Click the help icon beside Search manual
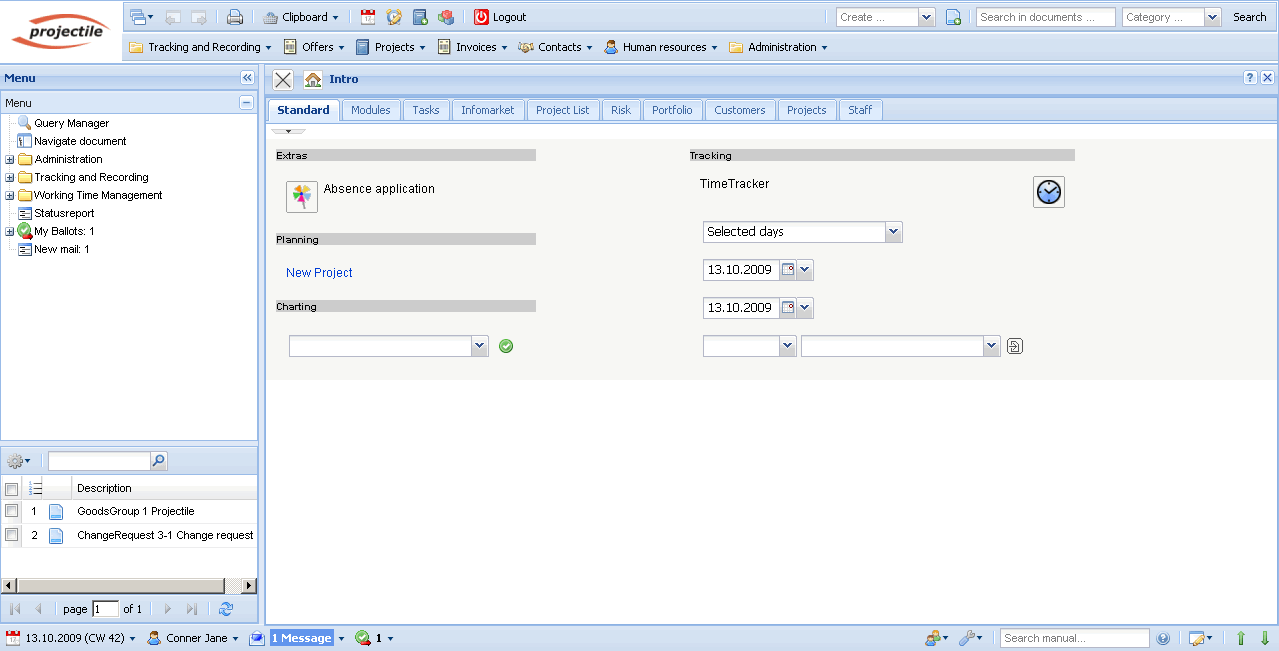The width and height of the screenshot is (1279, 651). tap(1163, 638)
